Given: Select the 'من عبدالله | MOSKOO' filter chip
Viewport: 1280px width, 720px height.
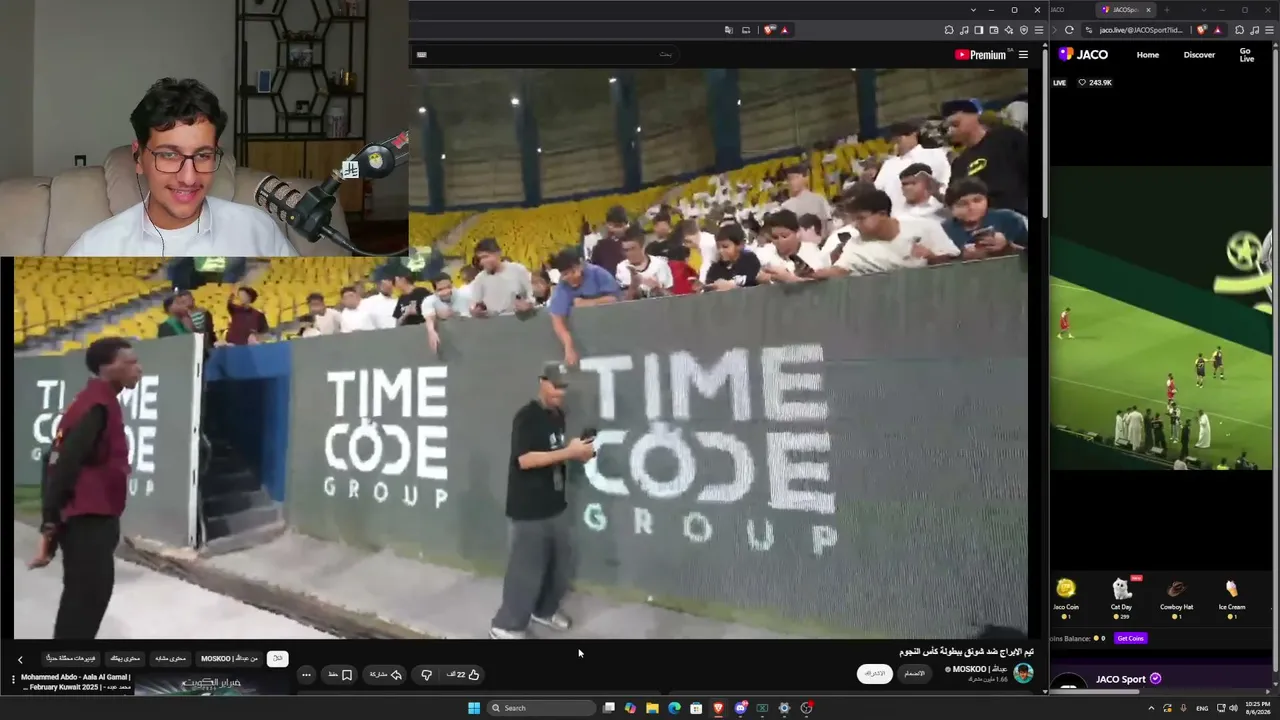Looking at the screenshot, I should point(229,659).
